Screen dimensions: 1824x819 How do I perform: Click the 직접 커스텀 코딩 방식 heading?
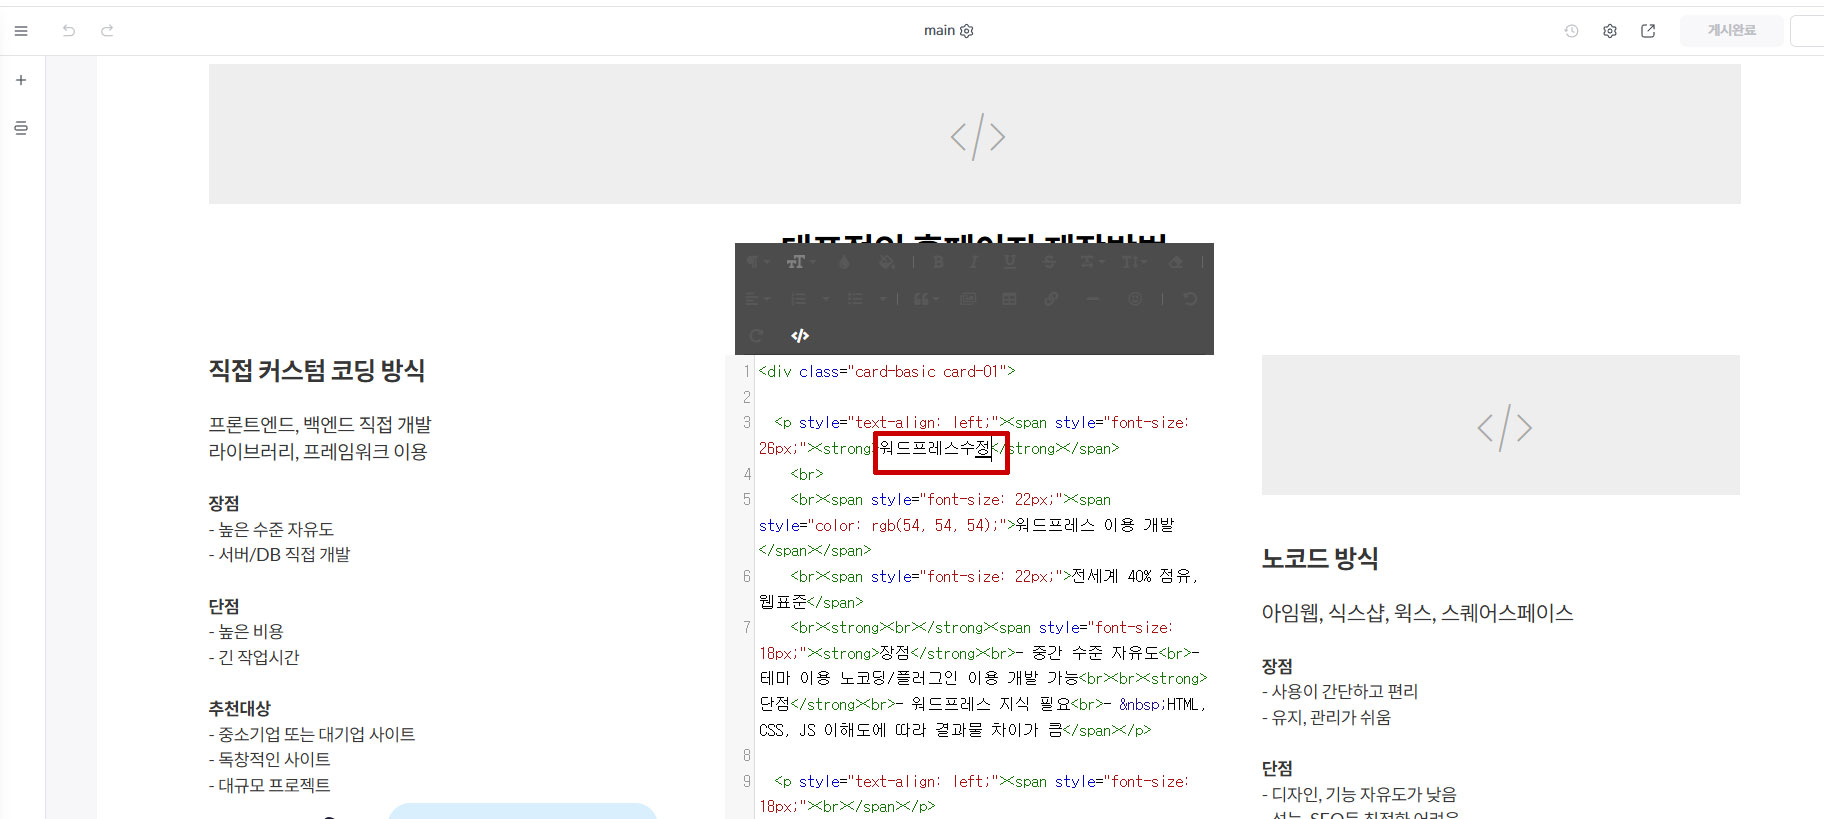coord(317,371)
